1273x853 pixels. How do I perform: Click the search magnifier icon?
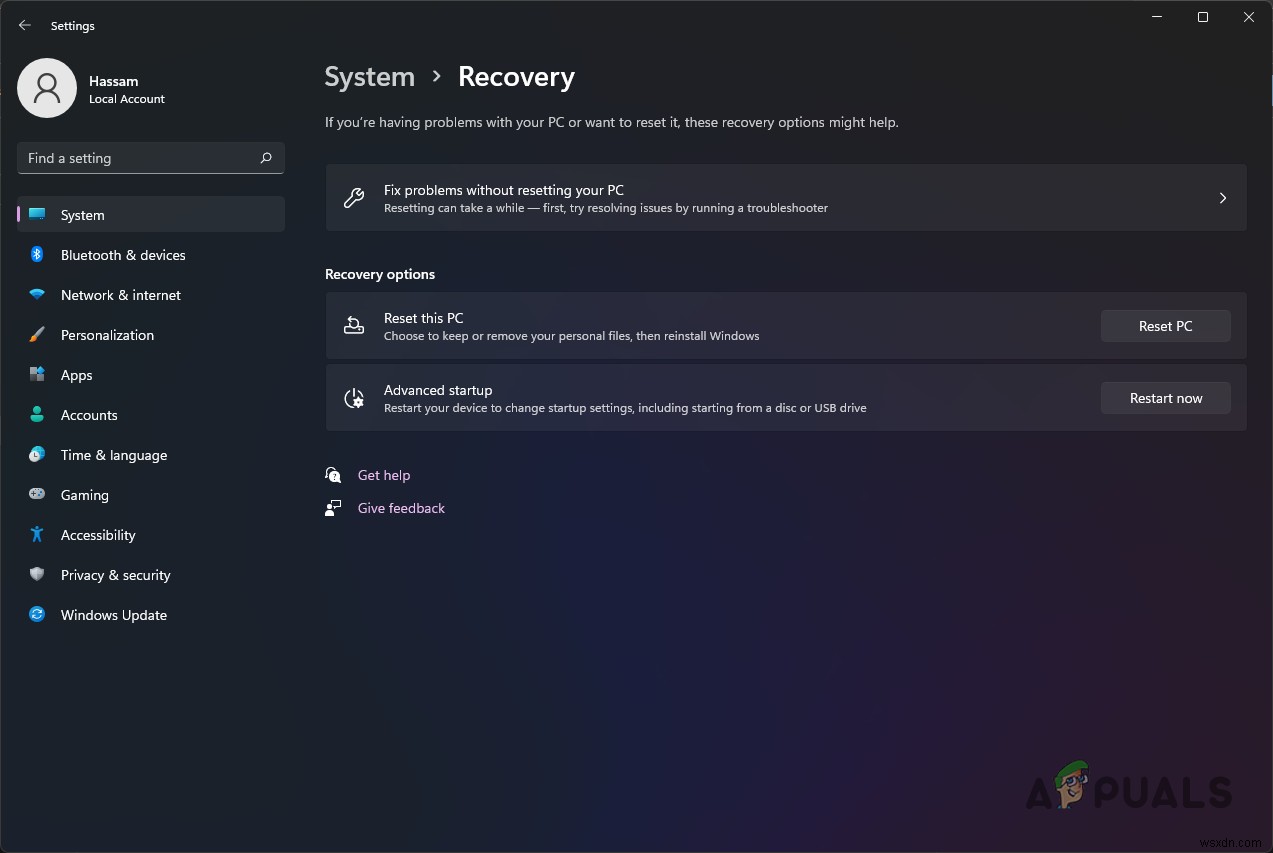point(266,158)
